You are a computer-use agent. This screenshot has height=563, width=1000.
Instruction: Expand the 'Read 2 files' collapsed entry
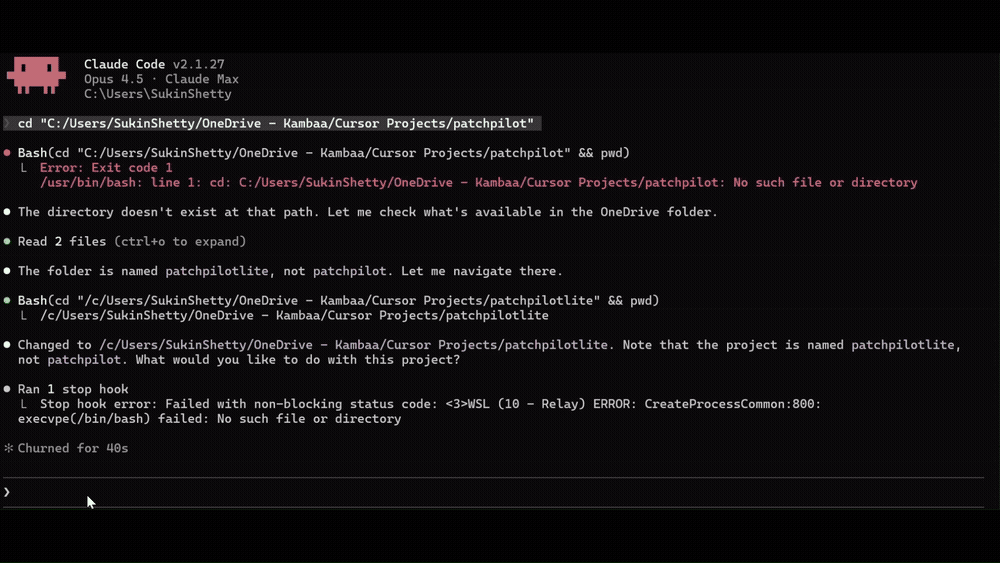131,242
